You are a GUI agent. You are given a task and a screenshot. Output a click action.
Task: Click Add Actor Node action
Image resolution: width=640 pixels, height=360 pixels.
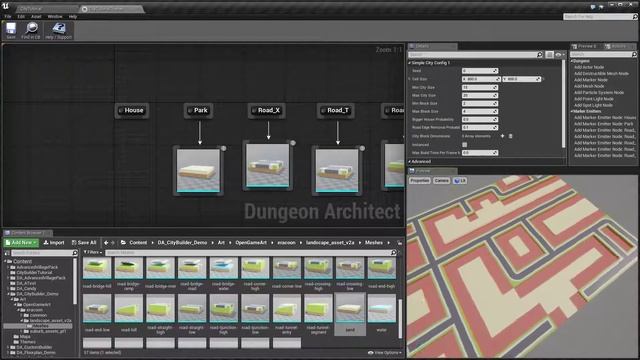(589, 67)
